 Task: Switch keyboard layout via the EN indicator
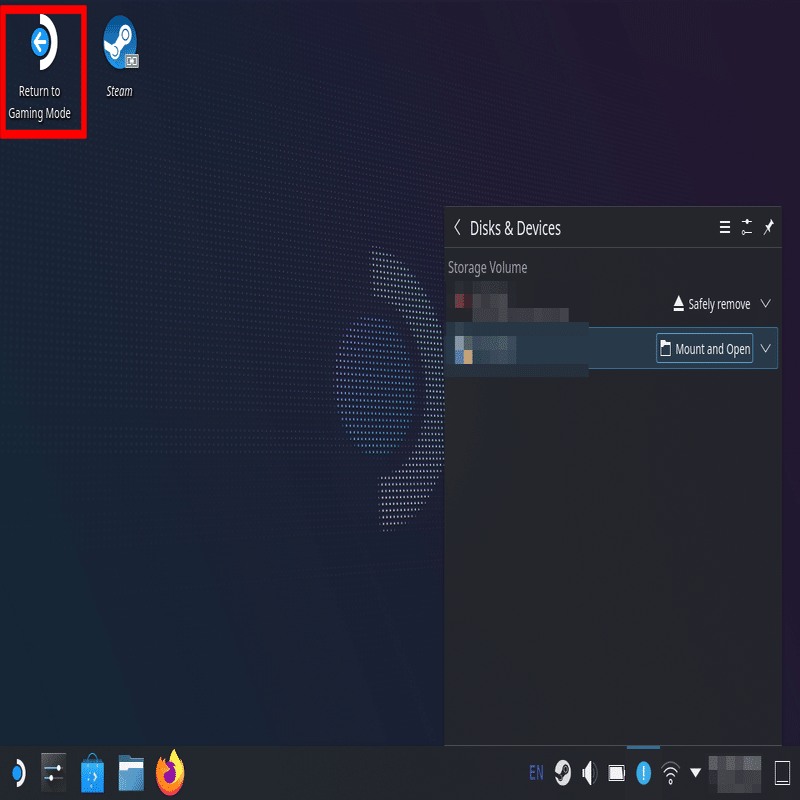(536, 773)
